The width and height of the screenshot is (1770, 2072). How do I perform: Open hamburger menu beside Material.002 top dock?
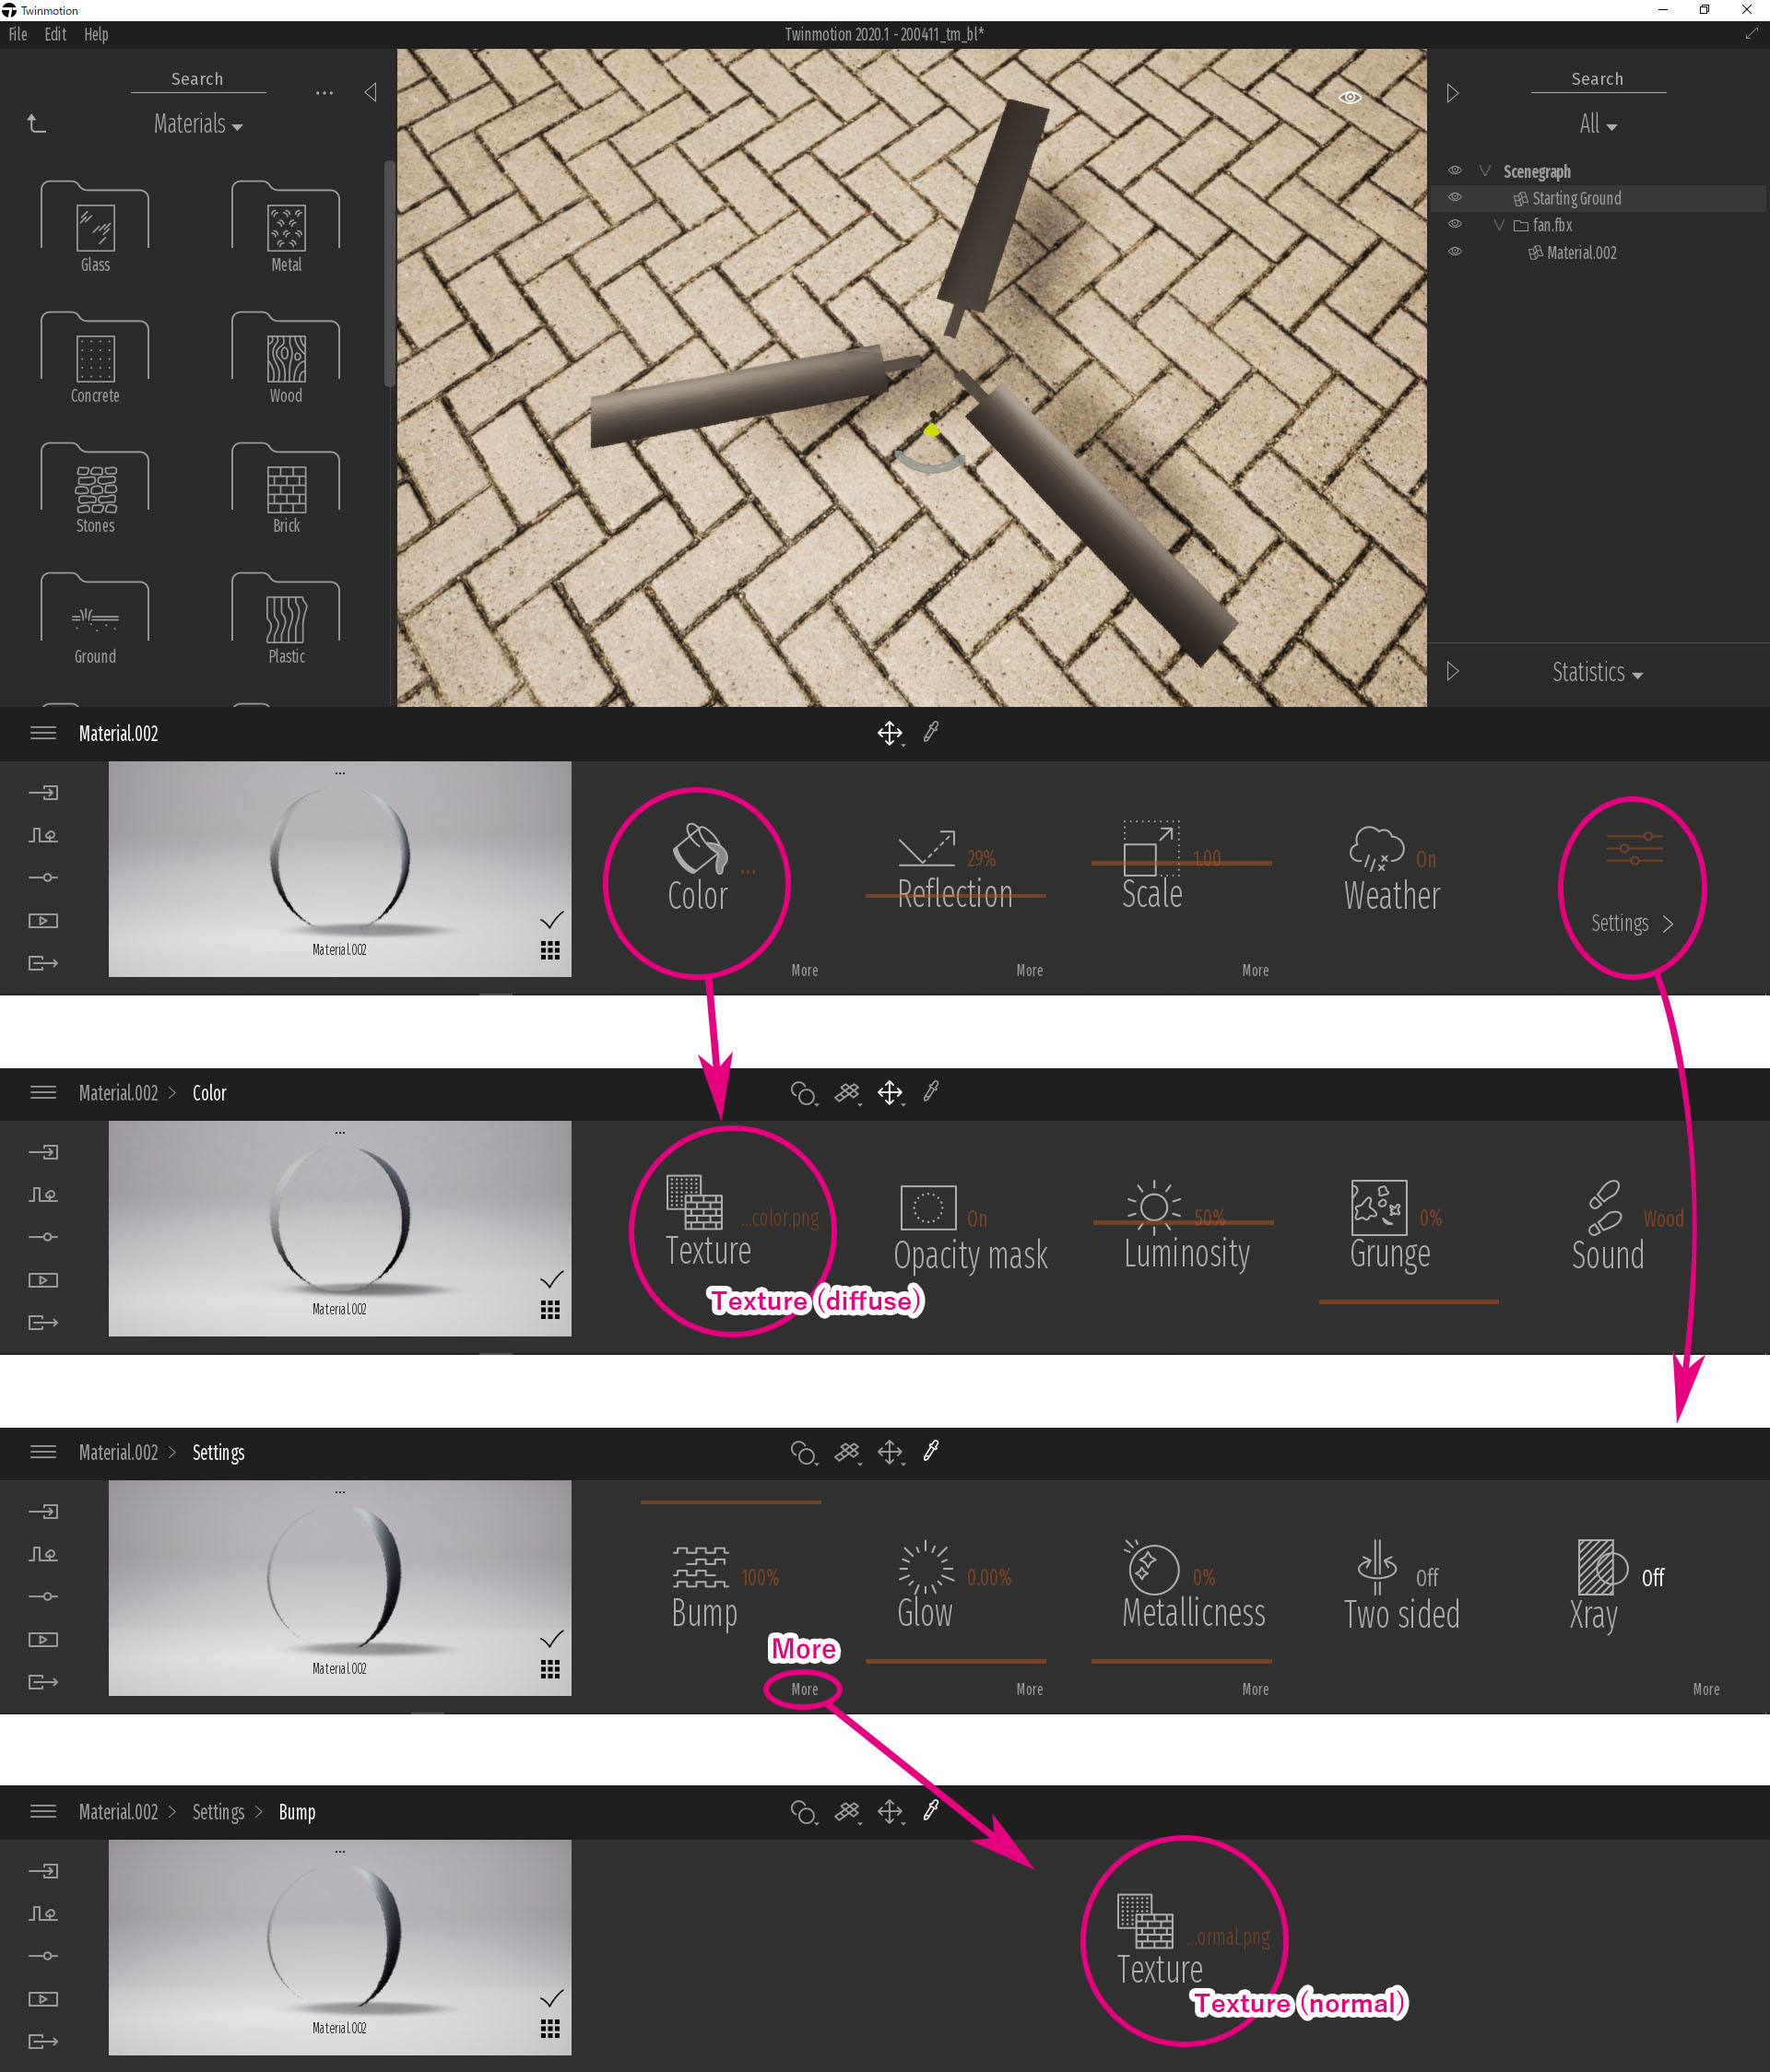pos(43,733)
